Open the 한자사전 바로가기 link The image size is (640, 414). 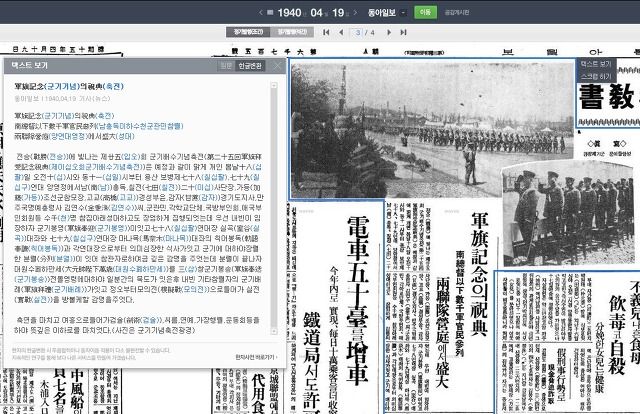tap(256, 357)
